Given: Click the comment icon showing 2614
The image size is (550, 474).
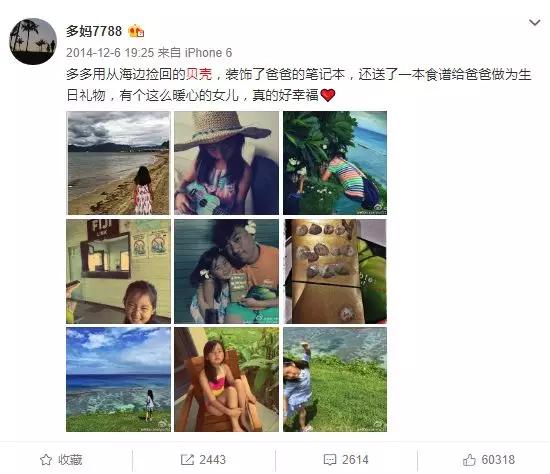Looking at the screenshot, I should tap(330, 460).
